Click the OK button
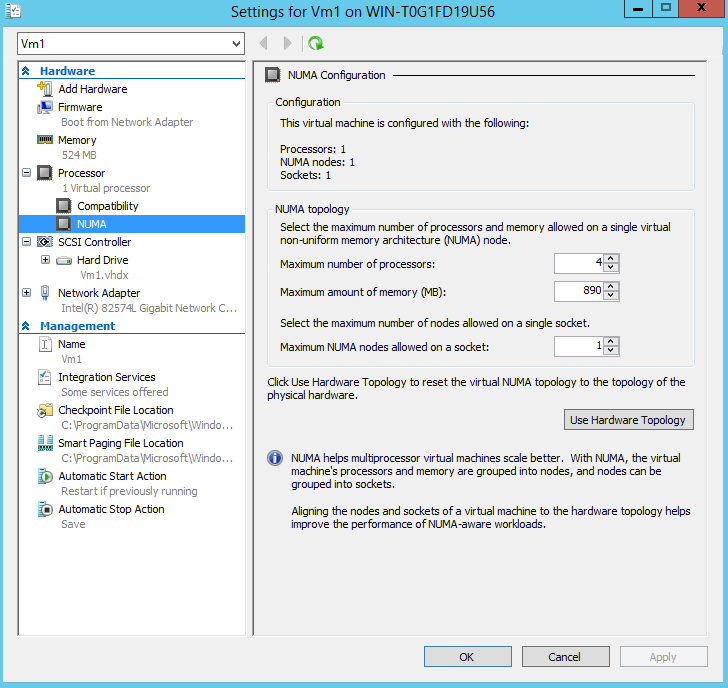728x688 pixels. [x=468, y=656]
